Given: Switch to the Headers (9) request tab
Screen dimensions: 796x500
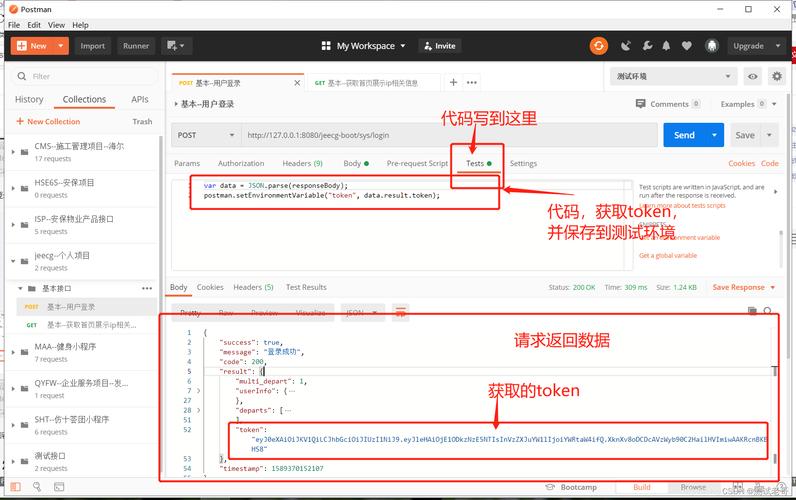Looking at the screenshot, I should click(x=303, y=163).
